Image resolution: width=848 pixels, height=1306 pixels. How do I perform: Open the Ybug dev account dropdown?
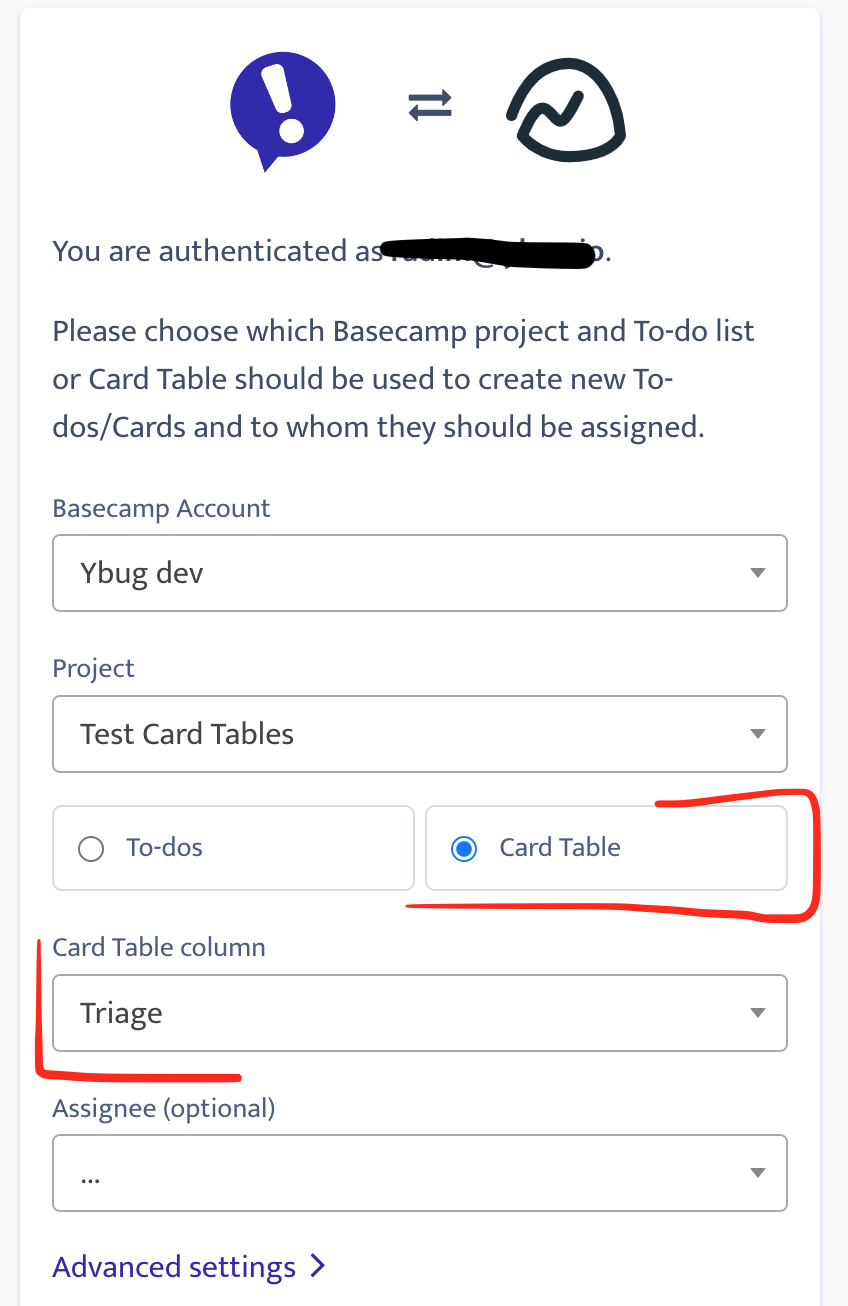(420, 573)
